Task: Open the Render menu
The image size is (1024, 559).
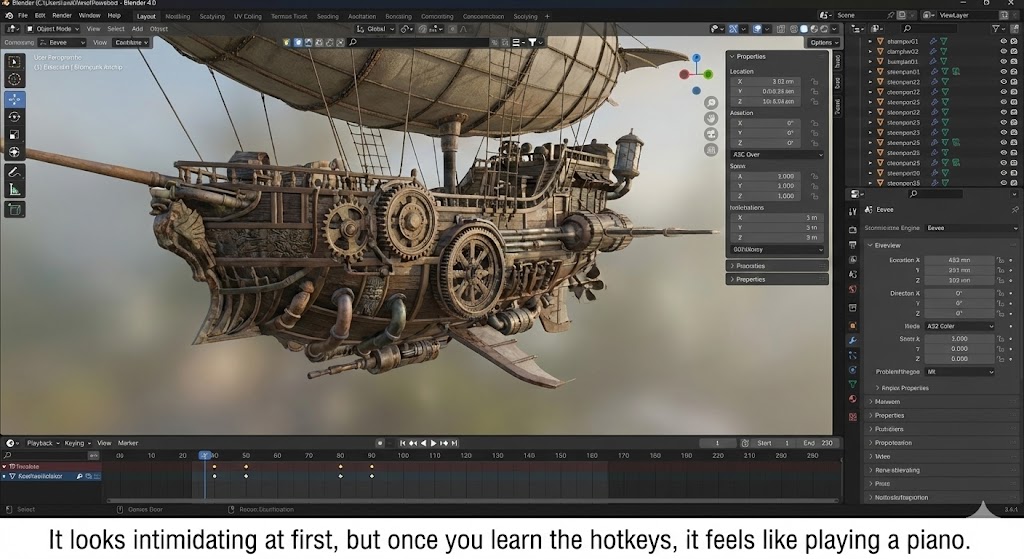Action: coord(61,16)
